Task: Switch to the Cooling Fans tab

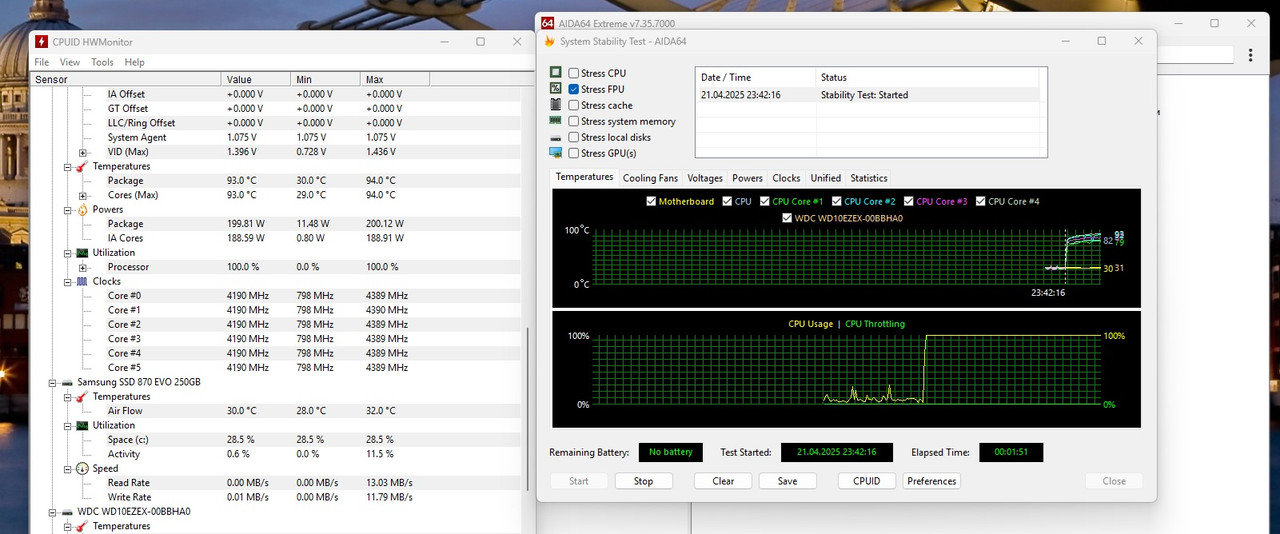Action: tap(650, 178)
